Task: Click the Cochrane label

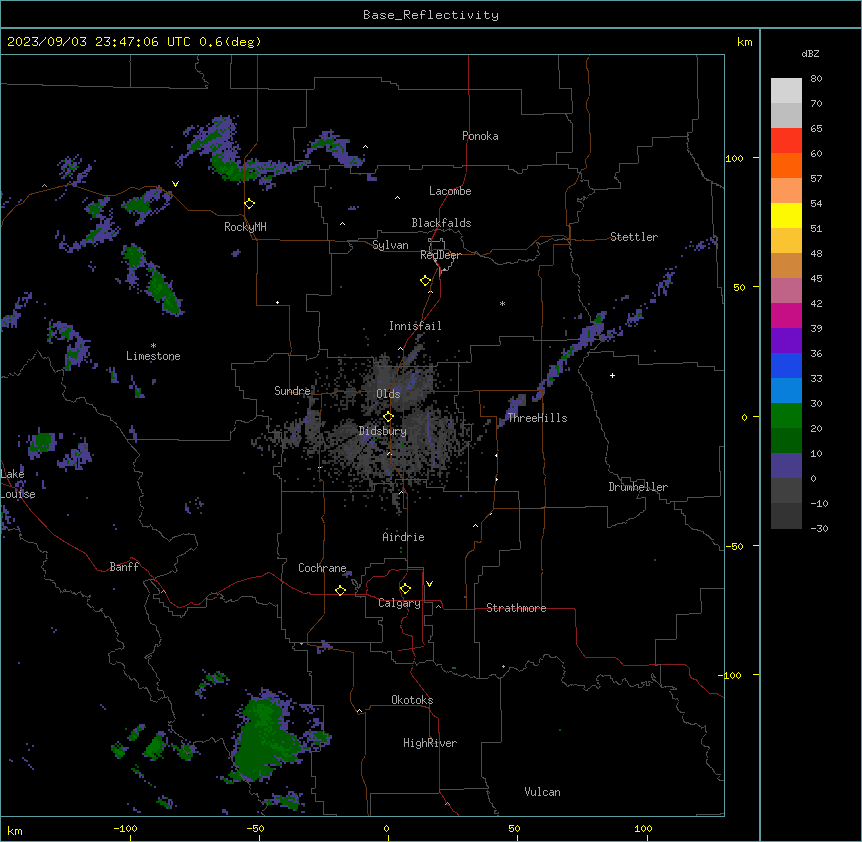Action: pyautogui.click(x=322, y=568)
